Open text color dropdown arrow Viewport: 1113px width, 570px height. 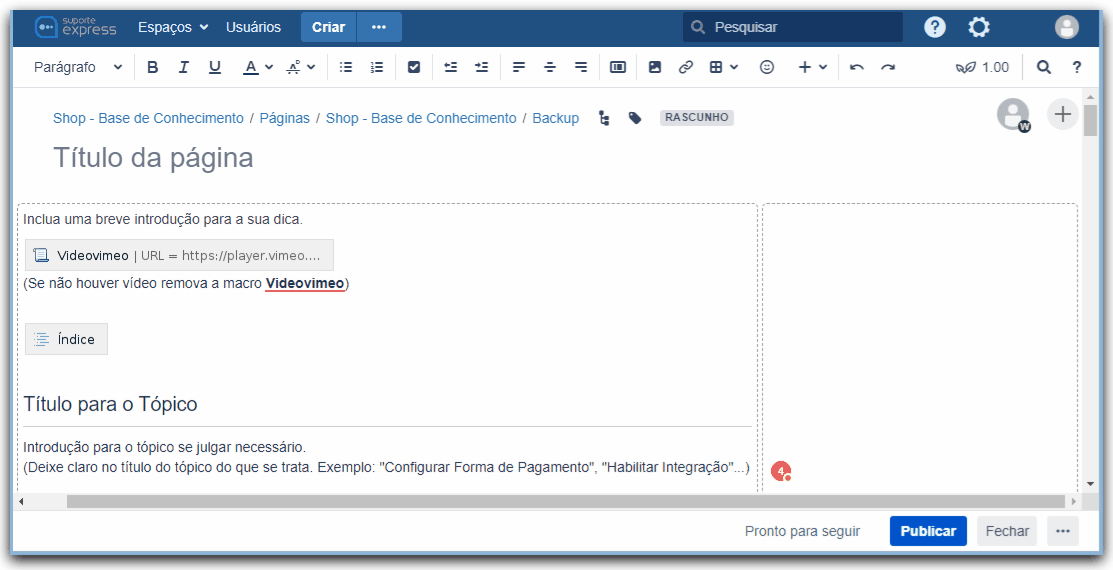click(269, 67)
